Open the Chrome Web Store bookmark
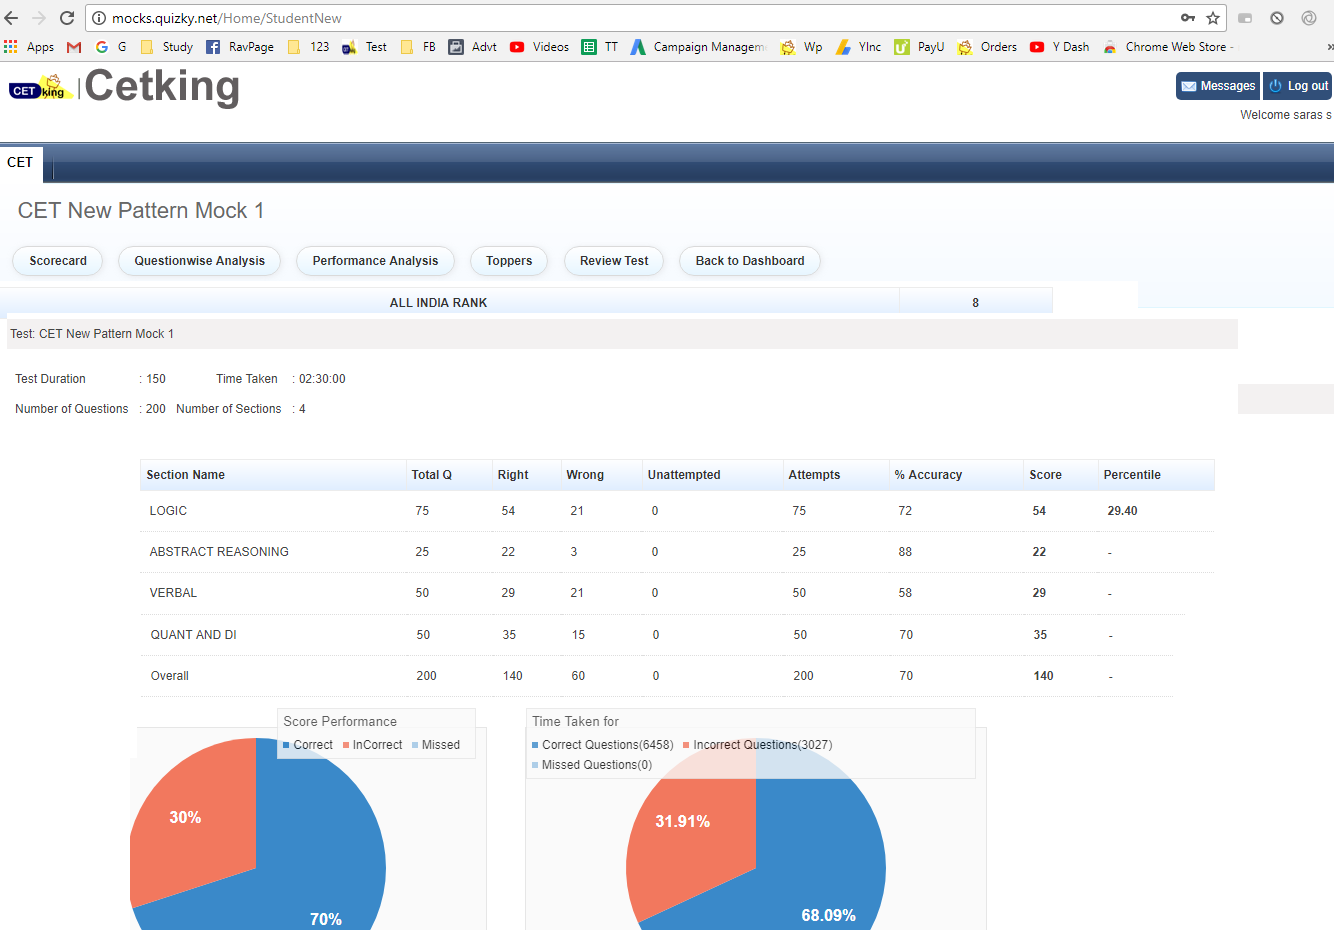 tap(1168, 47)
